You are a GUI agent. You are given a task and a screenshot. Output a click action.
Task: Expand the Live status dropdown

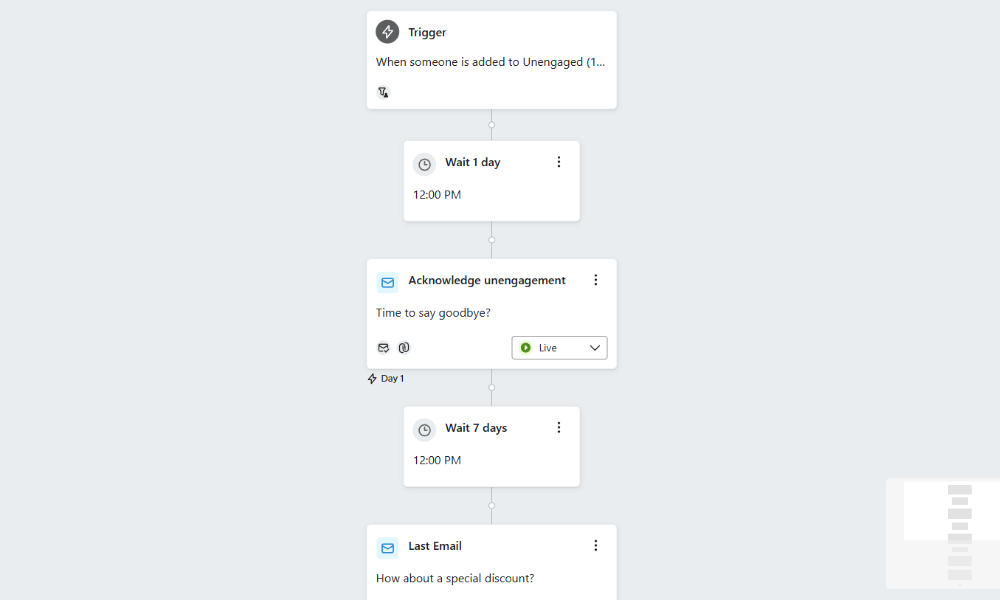[595, 348]
